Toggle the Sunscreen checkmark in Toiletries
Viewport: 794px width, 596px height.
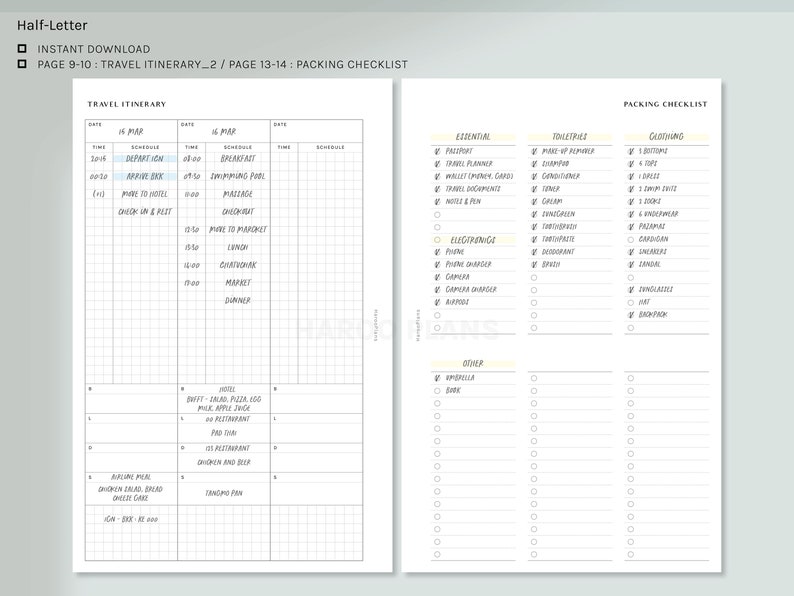click(x=534, y=214)
